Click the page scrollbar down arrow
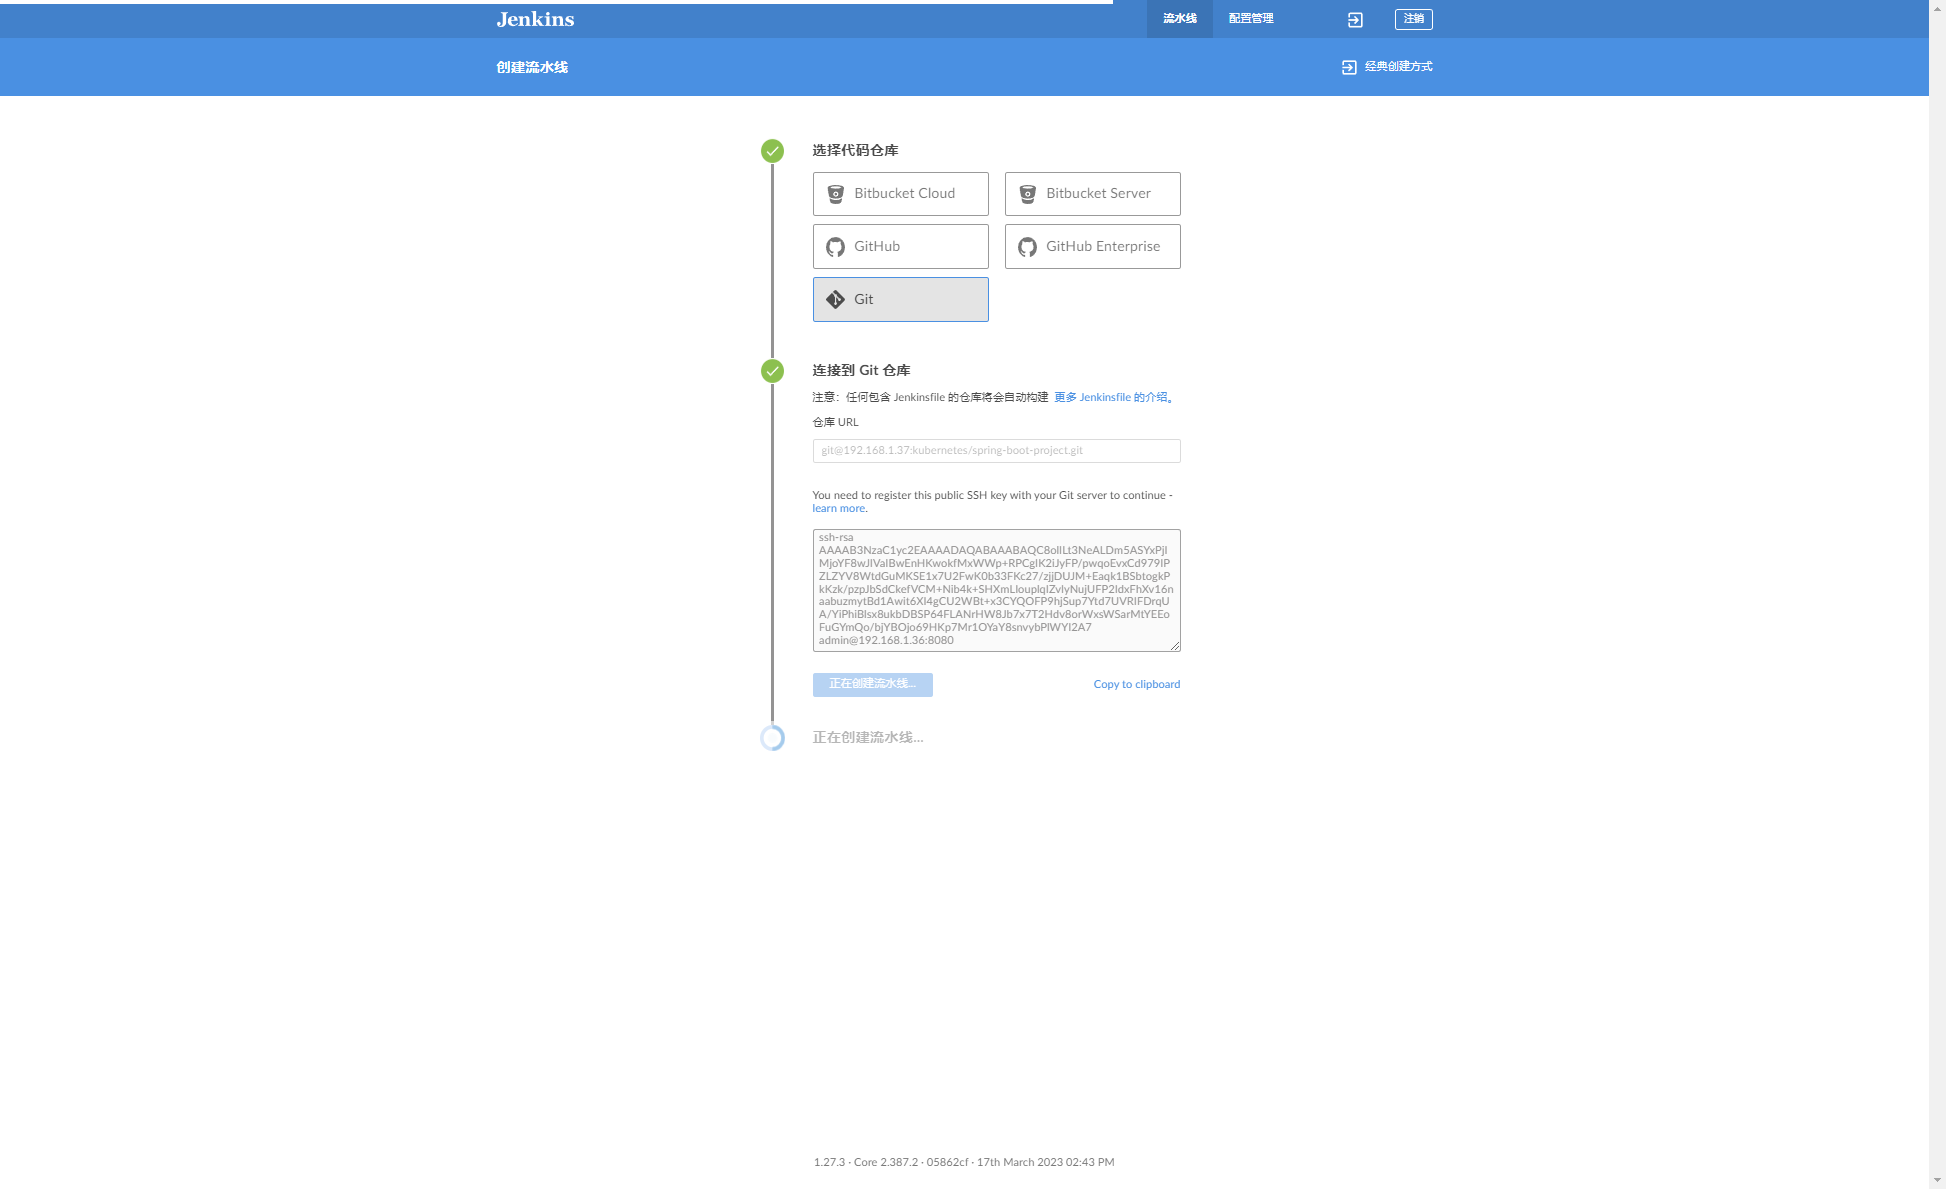 (x=1938, y=1181)
